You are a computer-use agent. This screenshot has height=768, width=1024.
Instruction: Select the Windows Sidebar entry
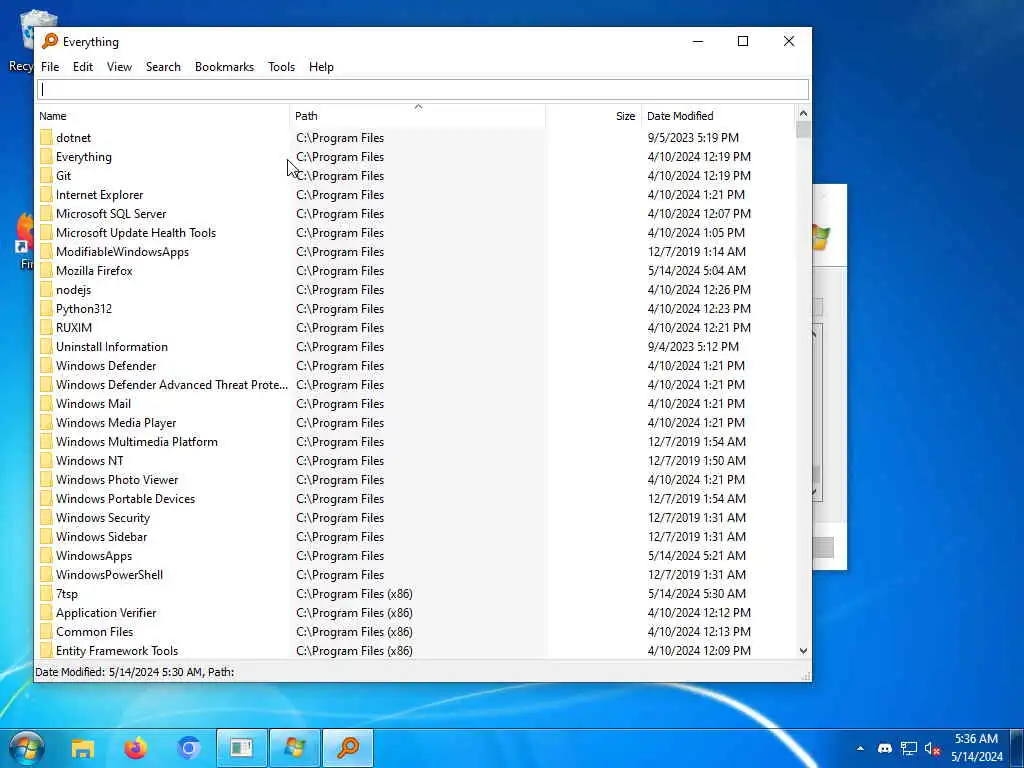101,536
